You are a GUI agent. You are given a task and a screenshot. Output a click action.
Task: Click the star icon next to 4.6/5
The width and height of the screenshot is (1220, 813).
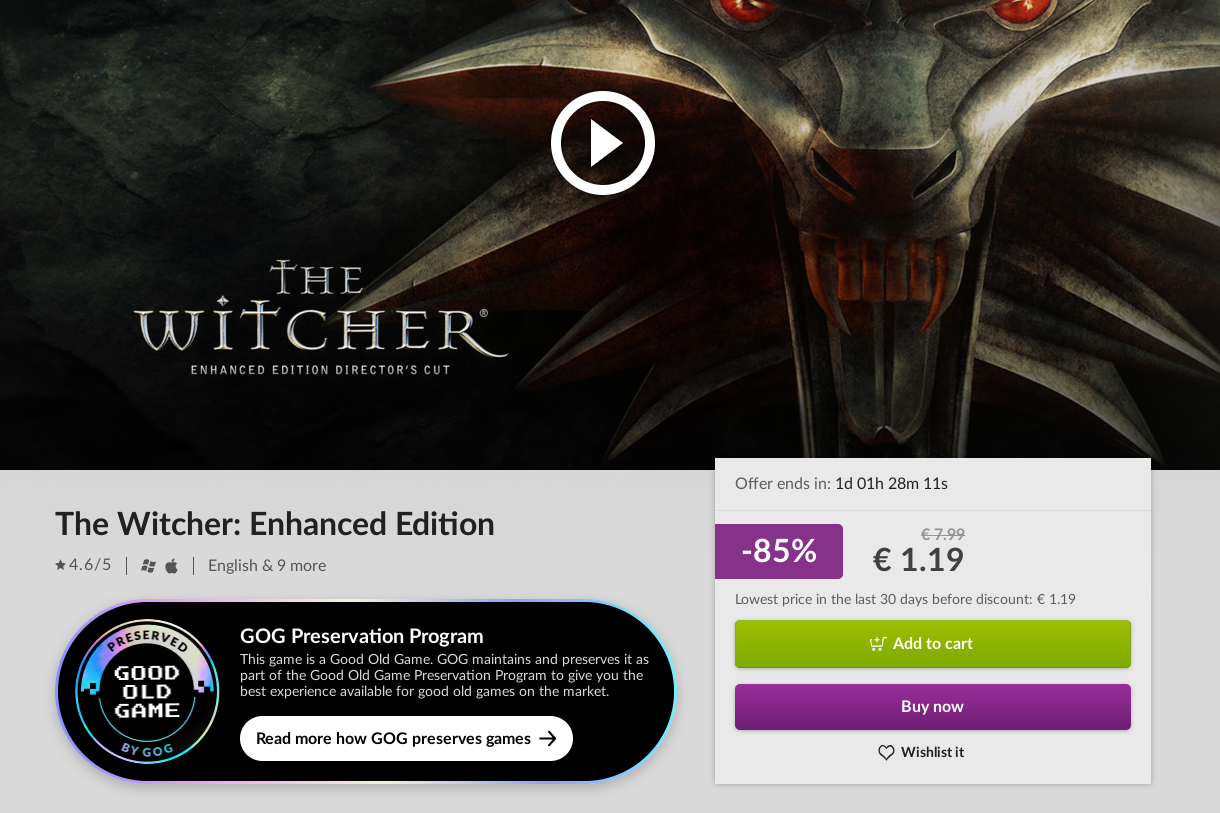(60, 565)
